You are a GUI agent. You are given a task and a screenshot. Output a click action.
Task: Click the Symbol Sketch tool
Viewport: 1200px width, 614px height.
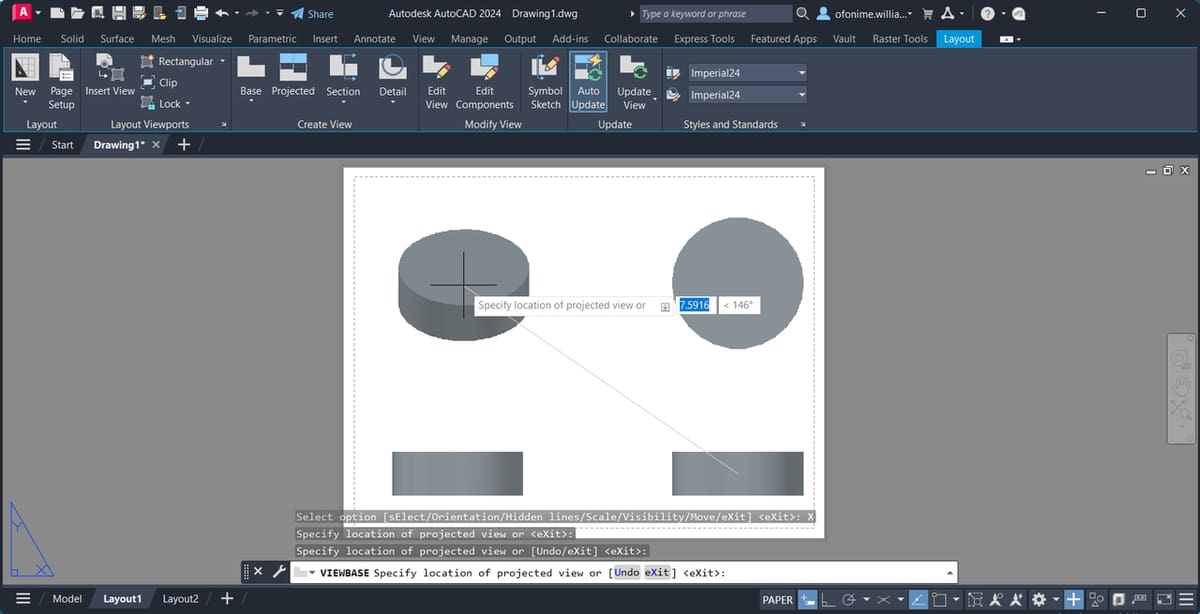545,81
